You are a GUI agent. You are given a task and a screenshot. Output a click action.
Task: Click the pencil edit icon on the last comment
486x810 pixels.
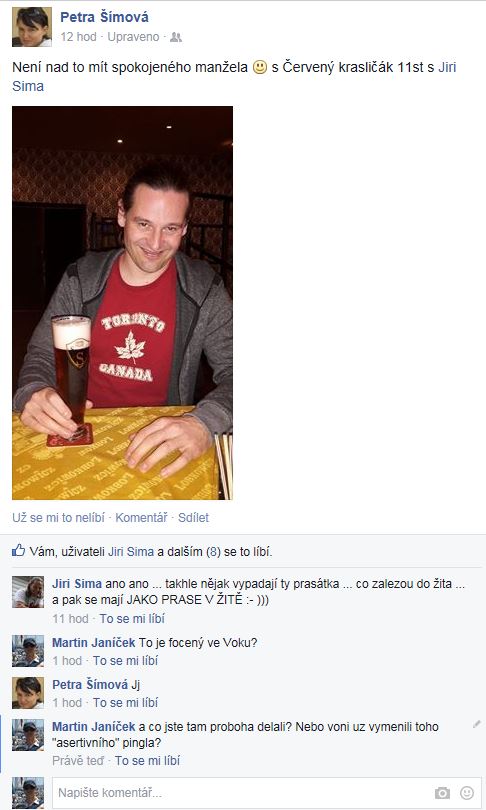(x=477, y=724)
